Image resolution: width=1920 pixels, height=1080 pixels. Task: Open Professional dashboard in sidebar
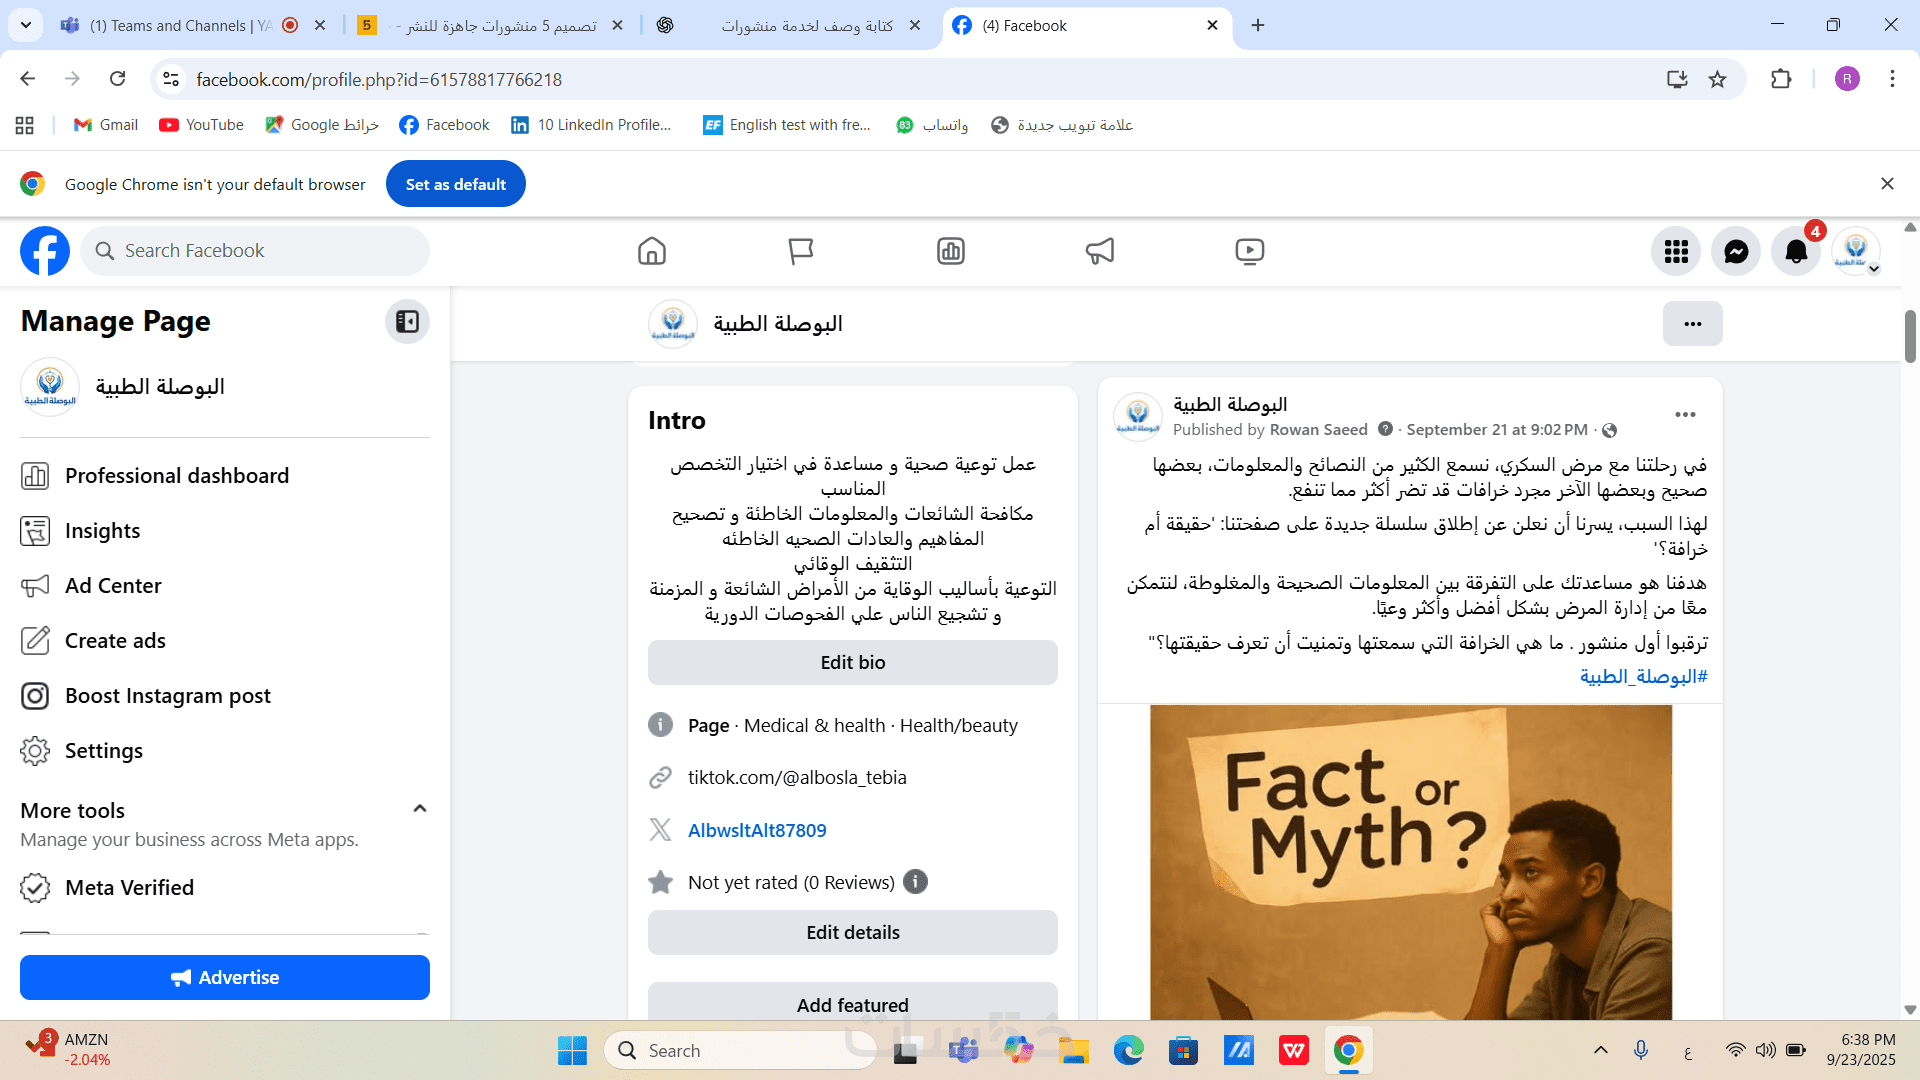click(177, 476)
